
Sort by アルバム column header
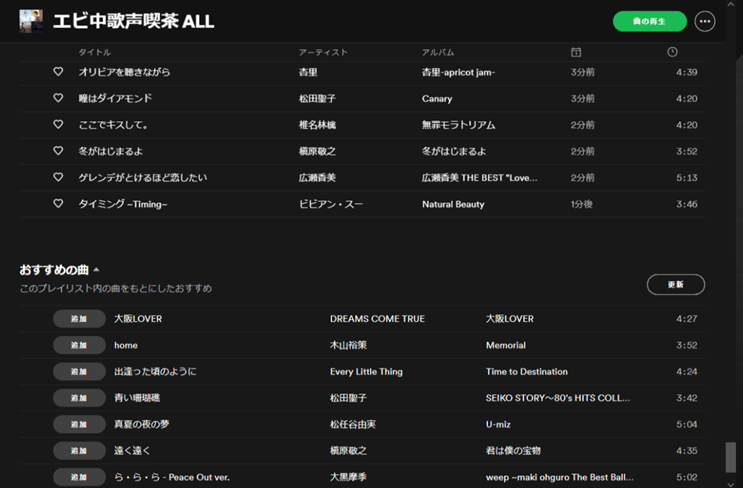coord(438,52)
